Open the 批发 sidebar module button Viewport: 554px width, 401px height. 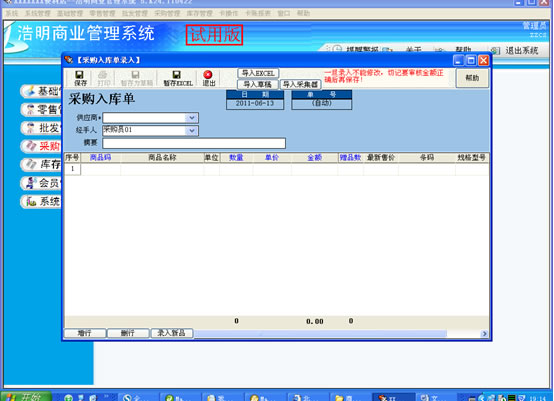41,128
